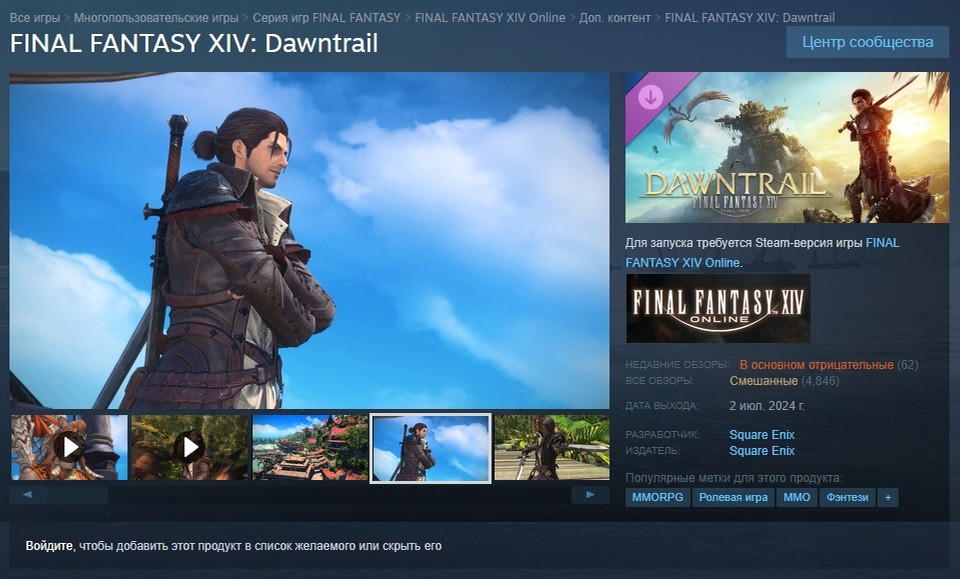Select the MMO tag
960x579 pixels.
coord(797,497)
